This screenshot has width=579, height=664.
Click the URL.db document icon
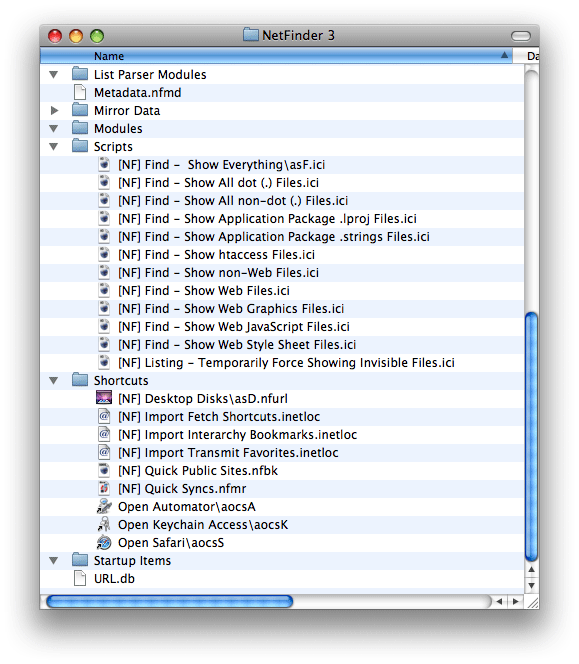[80, 578]
